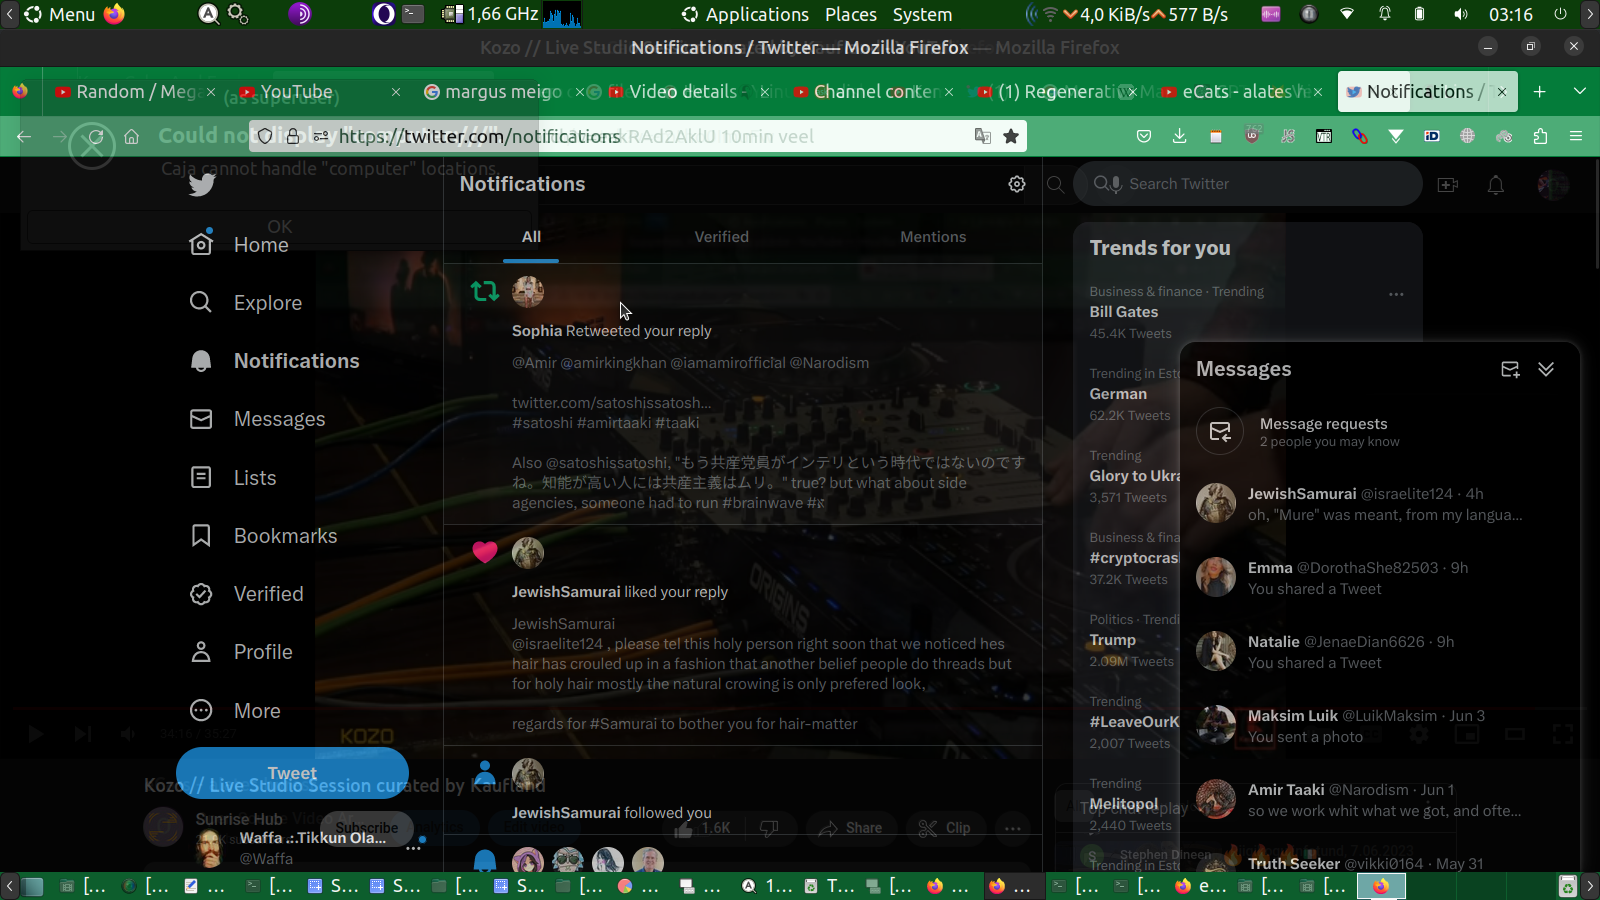Save page to Pocket
Screen dimensions: 1600x900
coord(1144,136)
